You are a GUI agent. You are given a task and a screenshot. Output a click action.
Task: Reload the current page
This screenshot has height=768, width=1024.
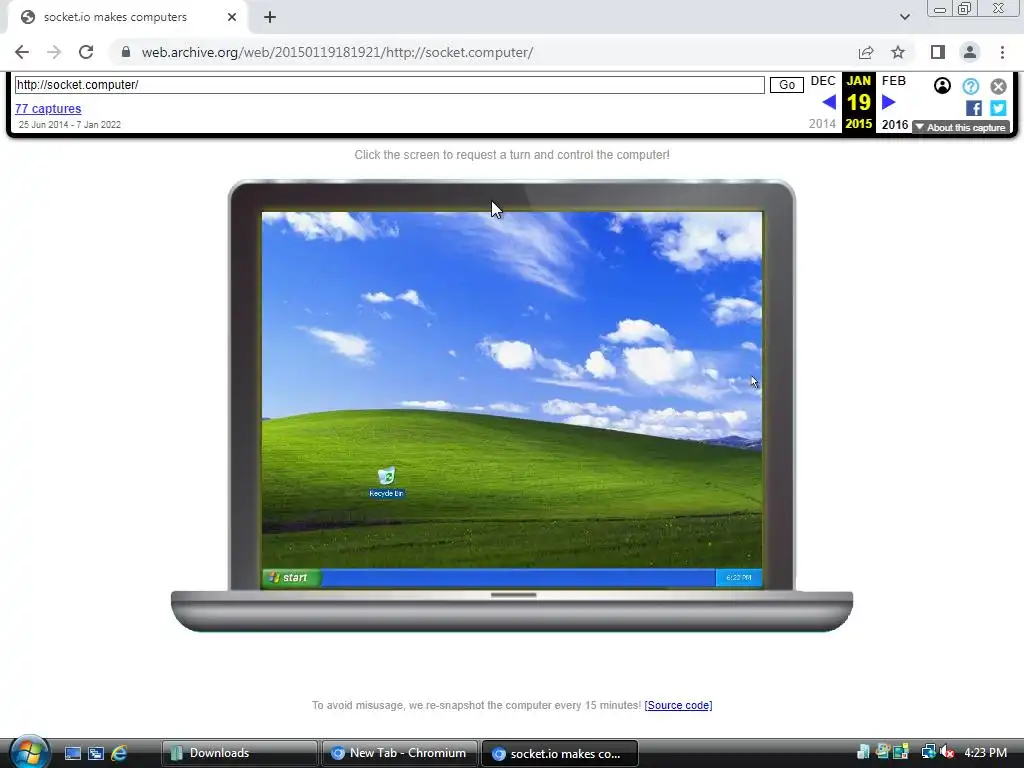(x=86, y=52)
